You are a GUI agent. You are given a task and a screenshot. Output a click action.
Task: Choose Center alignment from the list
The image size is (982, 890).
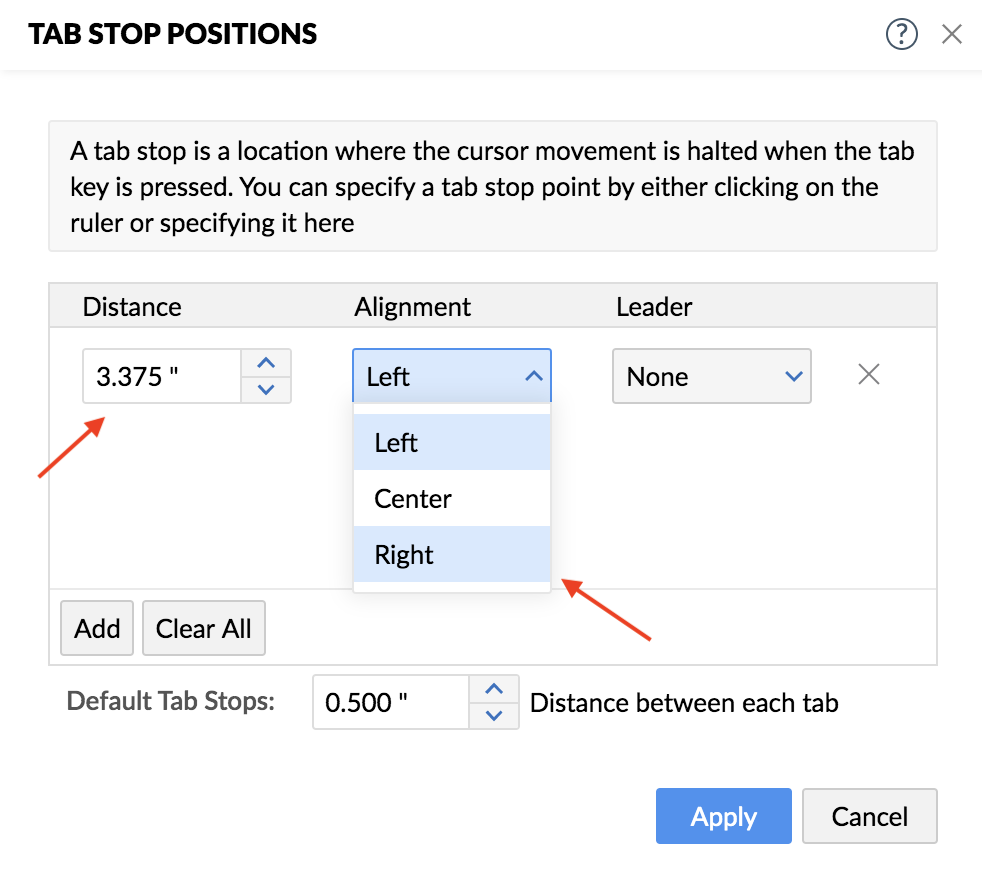pos(451,498)
